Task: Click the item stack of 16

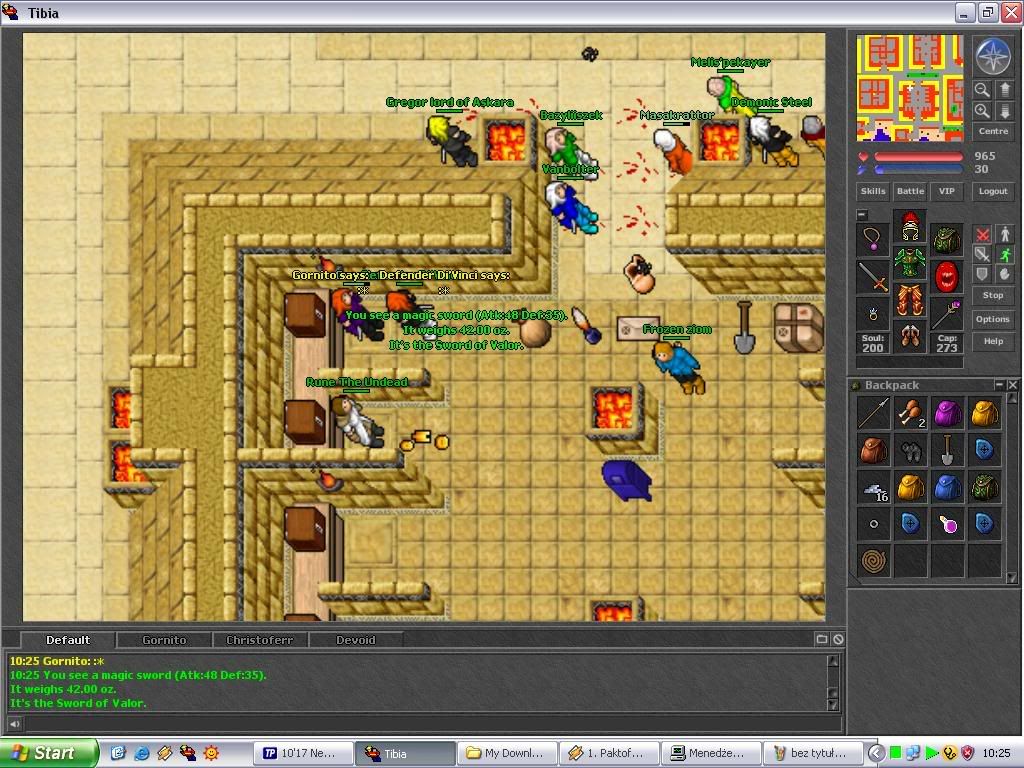Action: tap(873, 487)
